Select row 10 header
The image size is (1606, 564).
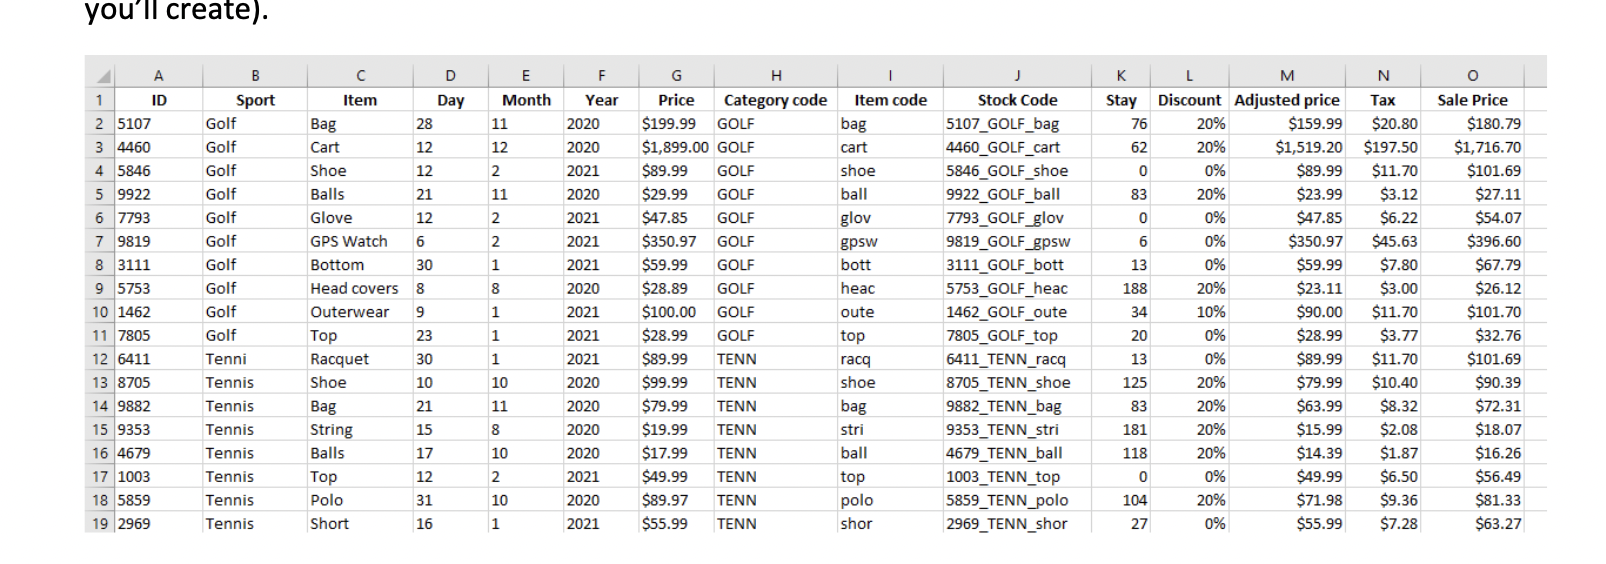[x=99, y=312]
